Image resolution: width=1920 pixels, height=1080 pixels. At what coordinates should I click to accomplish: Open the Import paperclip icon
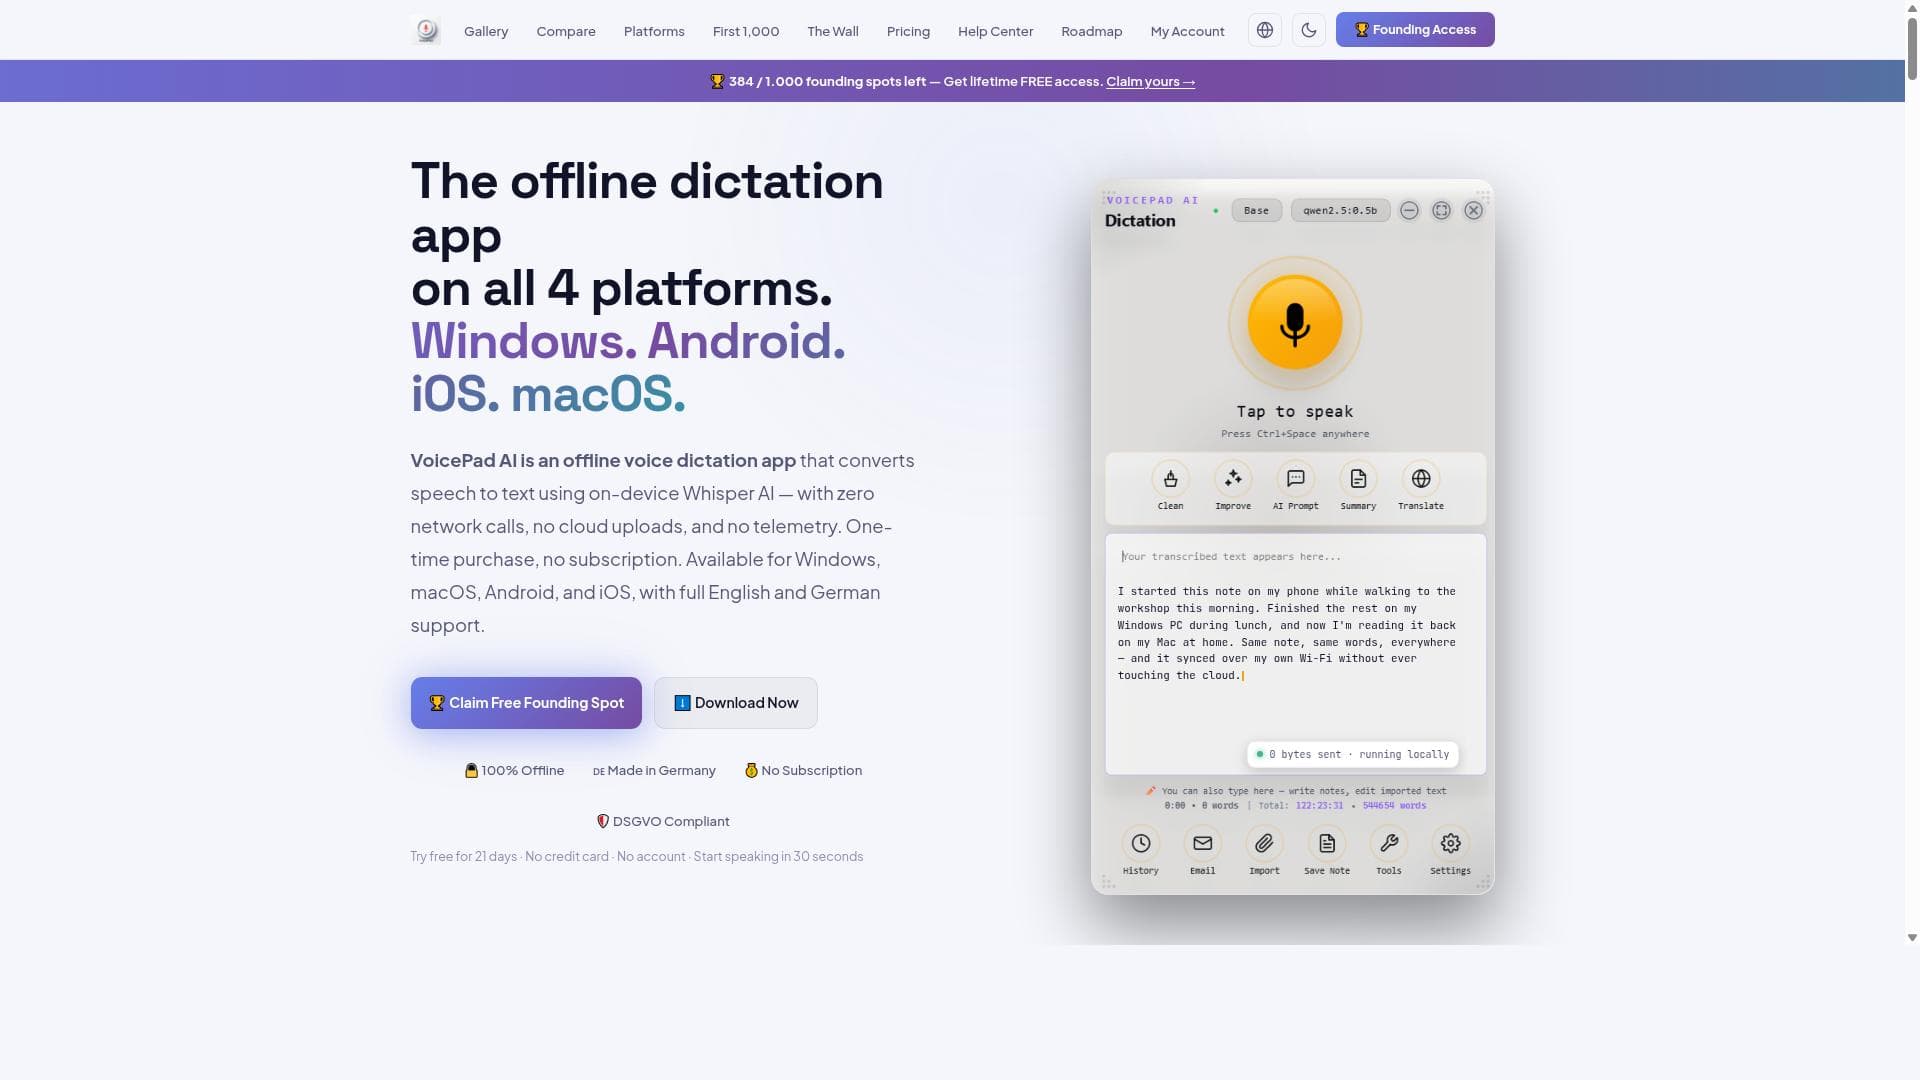(x=1264, y=844)
